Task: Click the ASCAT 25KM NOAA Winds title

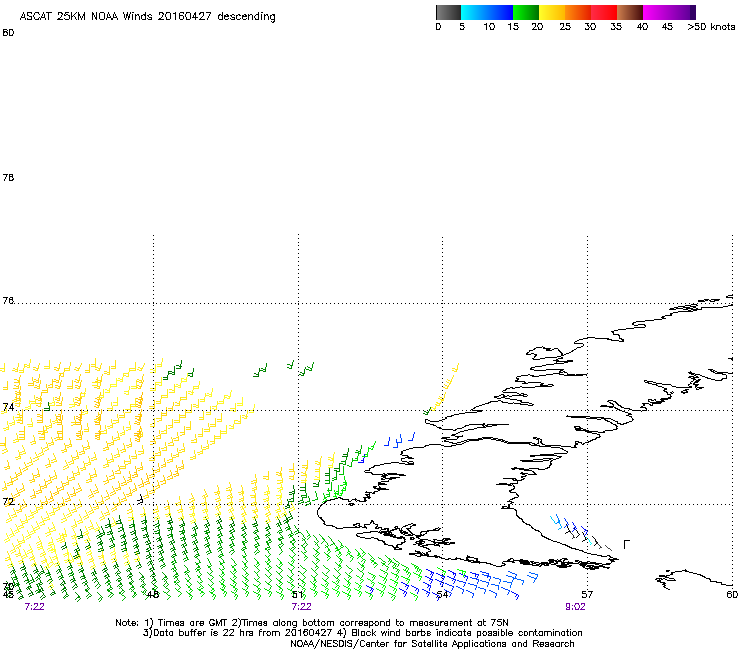Action: point(147,17)
